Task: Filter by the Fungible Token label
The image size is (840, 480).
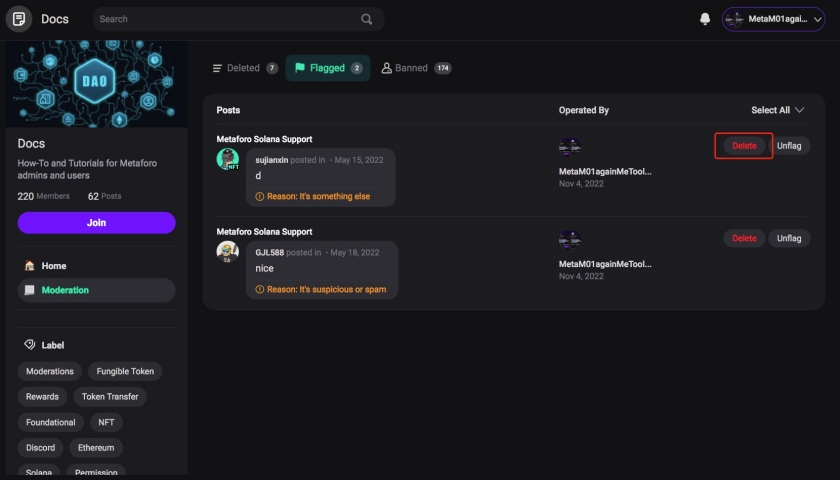Action: [x=124, y=371]
